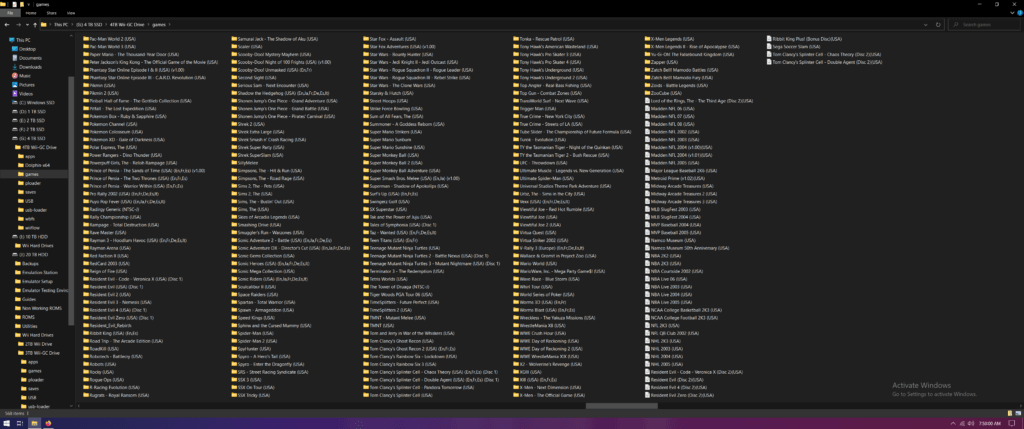The image size is (1024, 429).
Task: Open Music in the sidebar
Action: point(22,76)
